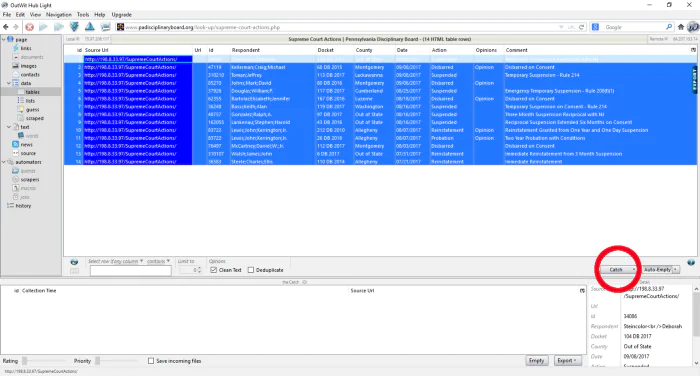Open column picker in catch panel
The image size is (700, 376).
click(x=582, y=291)
